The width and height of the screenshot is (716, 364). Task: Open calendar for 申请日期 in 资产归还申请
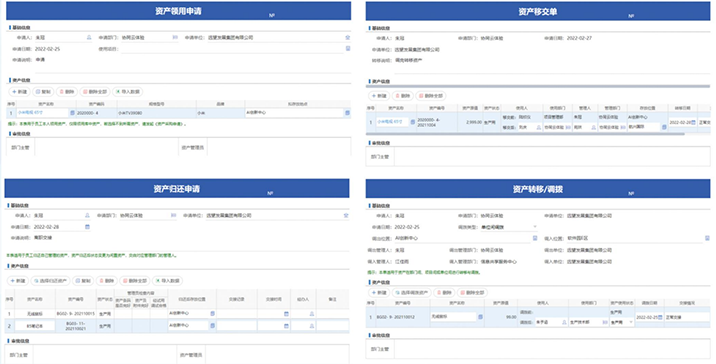(87, 227)
